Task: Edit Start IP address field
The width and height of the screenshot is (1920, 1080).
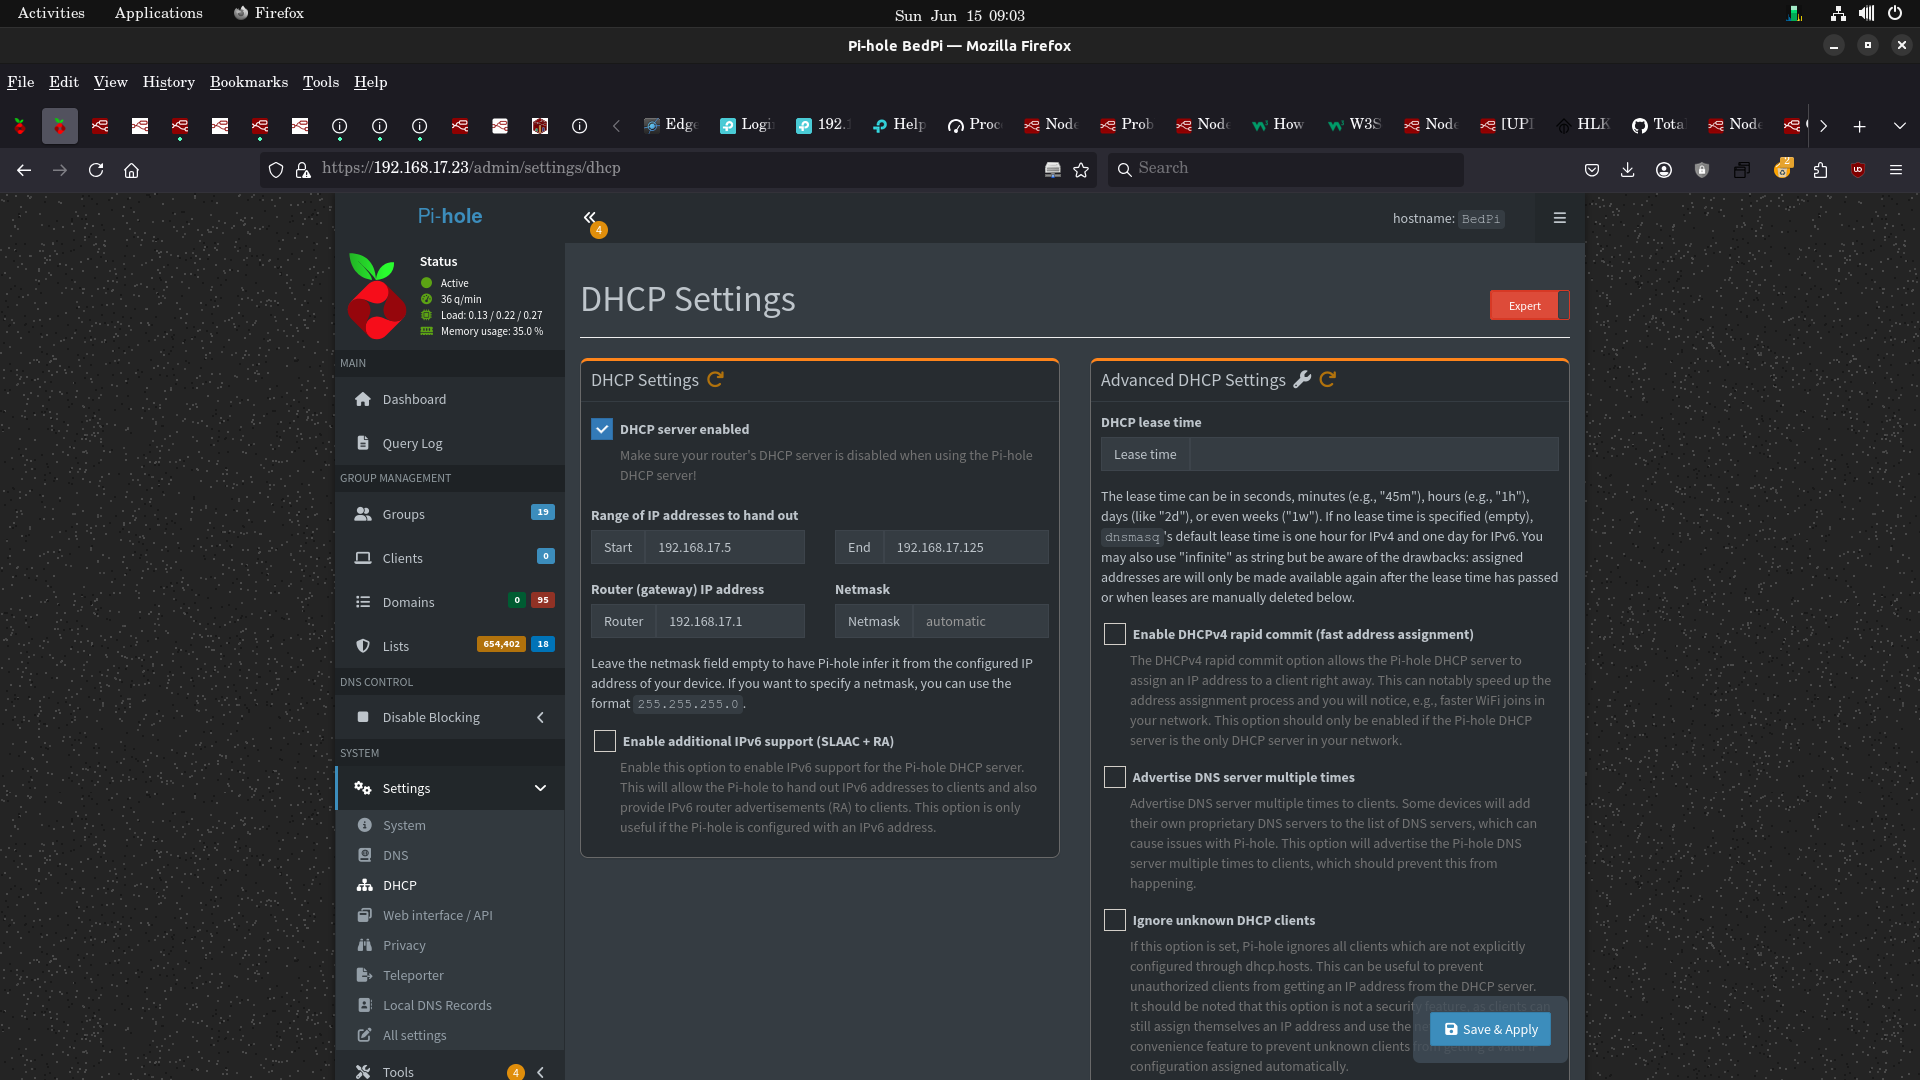Action: (725, 547)
